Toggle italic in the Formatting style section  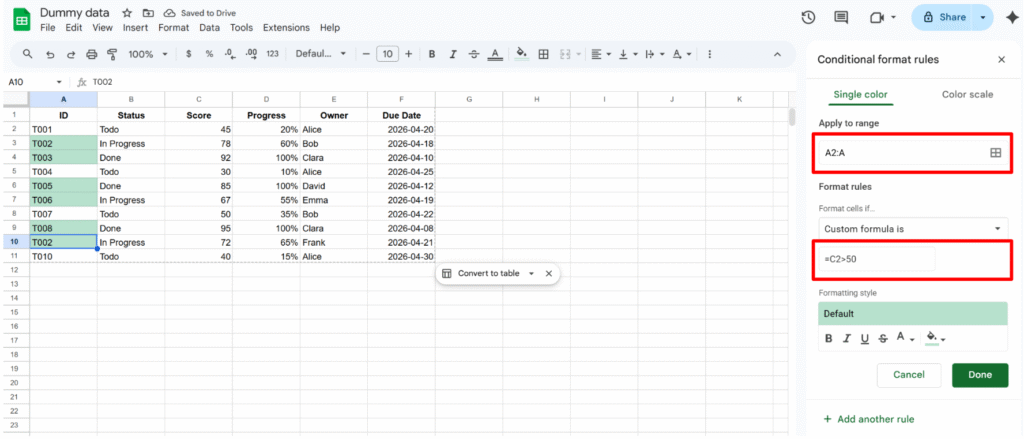[x=847, y=339]
